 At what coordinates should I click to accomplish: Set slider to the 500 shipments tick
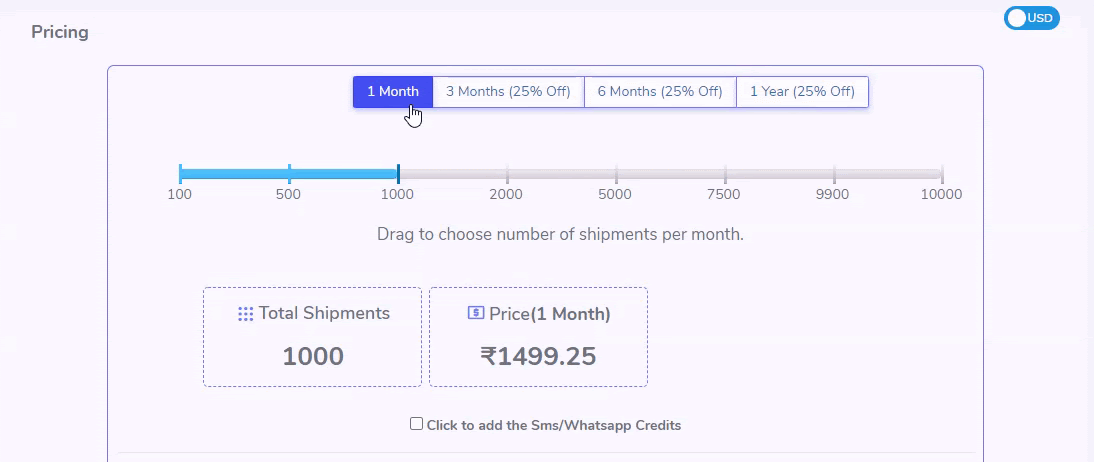coord(289,173)
